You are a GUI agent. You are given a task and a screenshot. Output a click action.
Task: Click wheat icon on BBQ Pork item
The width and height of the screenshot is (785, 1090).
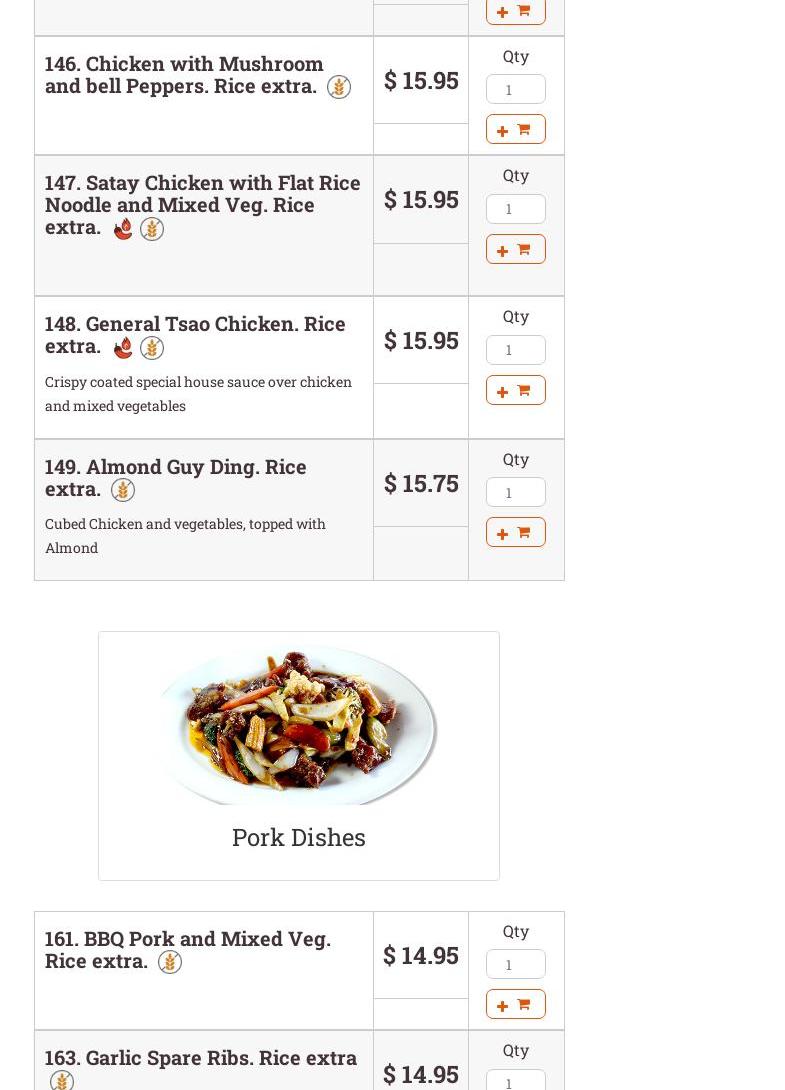(x=170, y=962)
